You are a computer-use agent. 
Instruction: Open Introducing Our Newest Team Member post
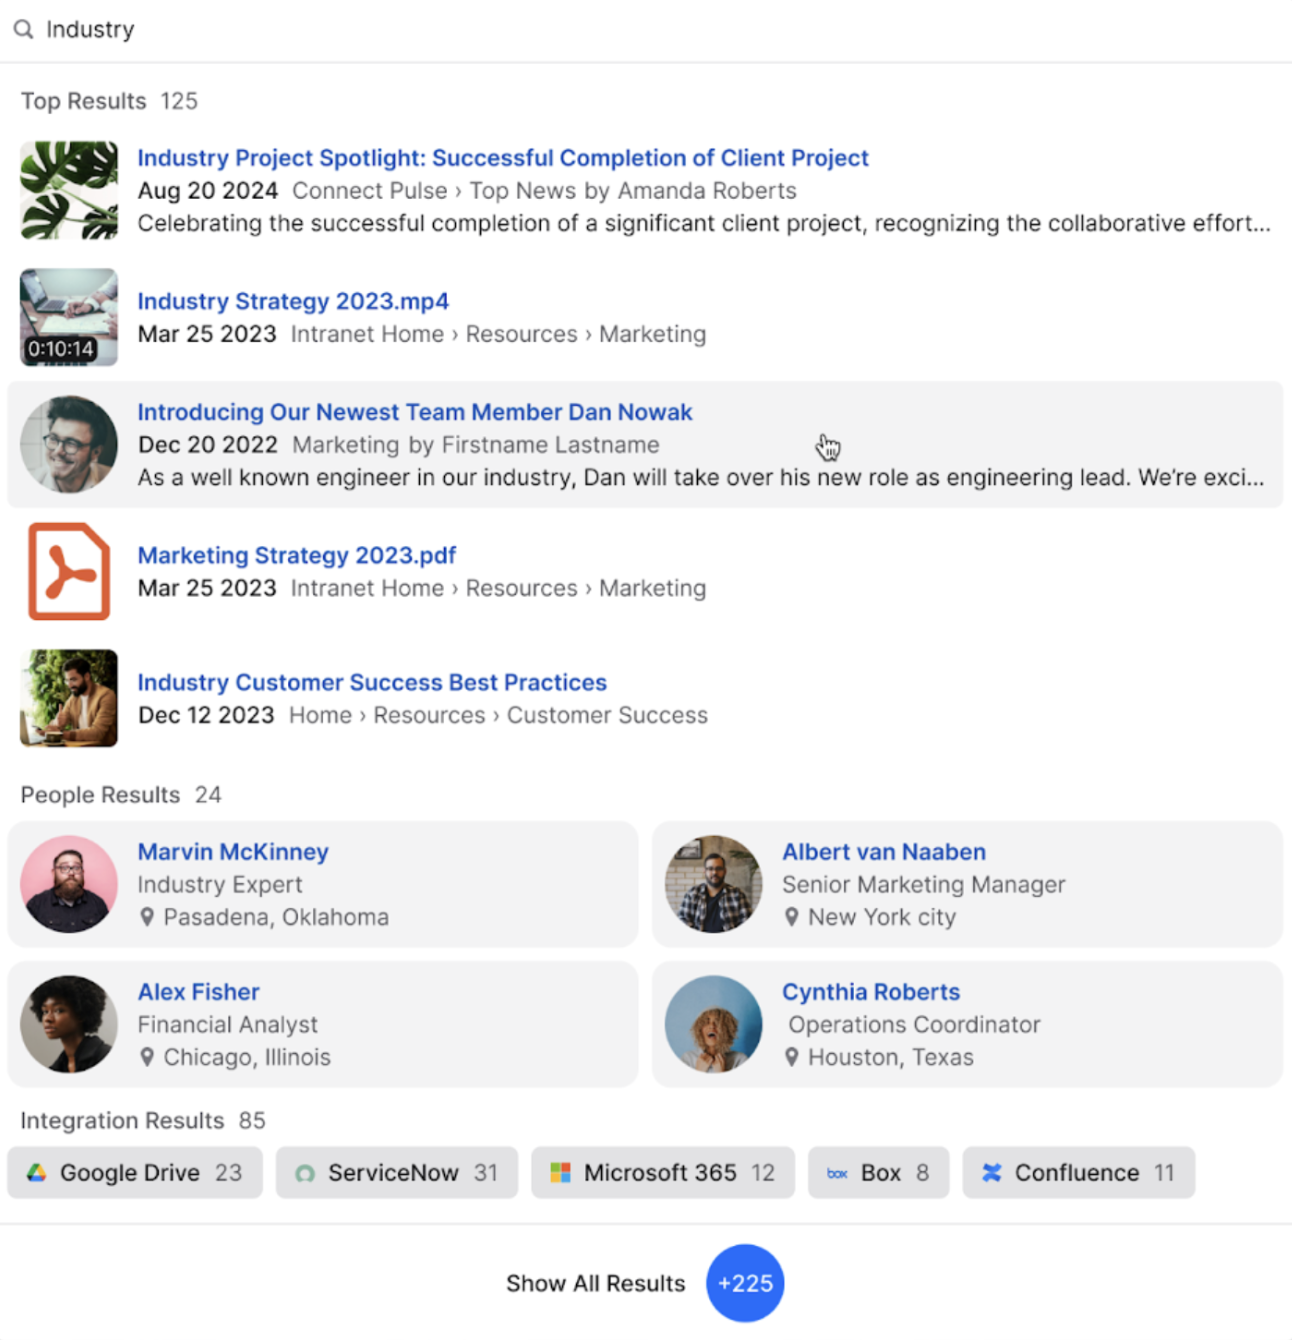[x=414, y=412]
